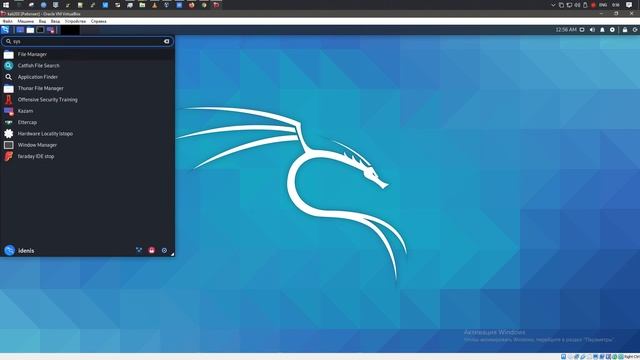The height and width of the screenshot is (360, 640).
Task: Click the Hardware Locality gear icon
Action: [9, 133]
